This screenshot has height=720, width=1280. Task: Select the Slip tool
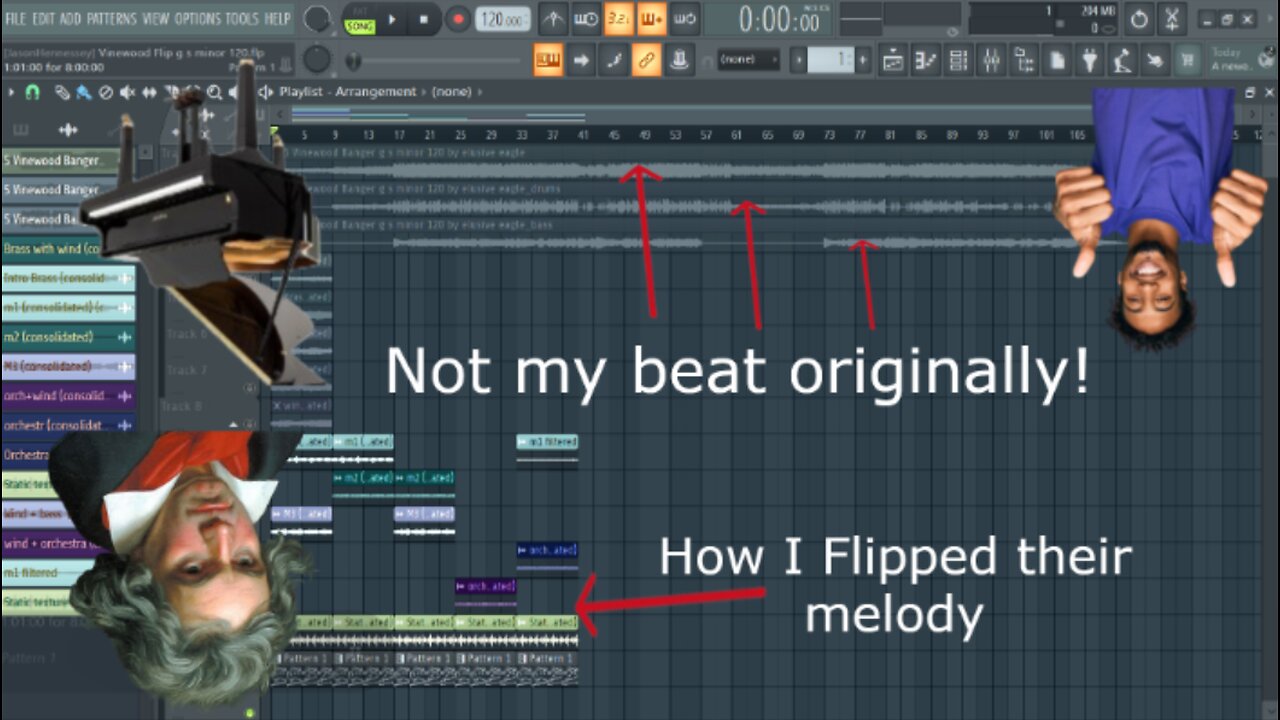click(x=149, y=92)
